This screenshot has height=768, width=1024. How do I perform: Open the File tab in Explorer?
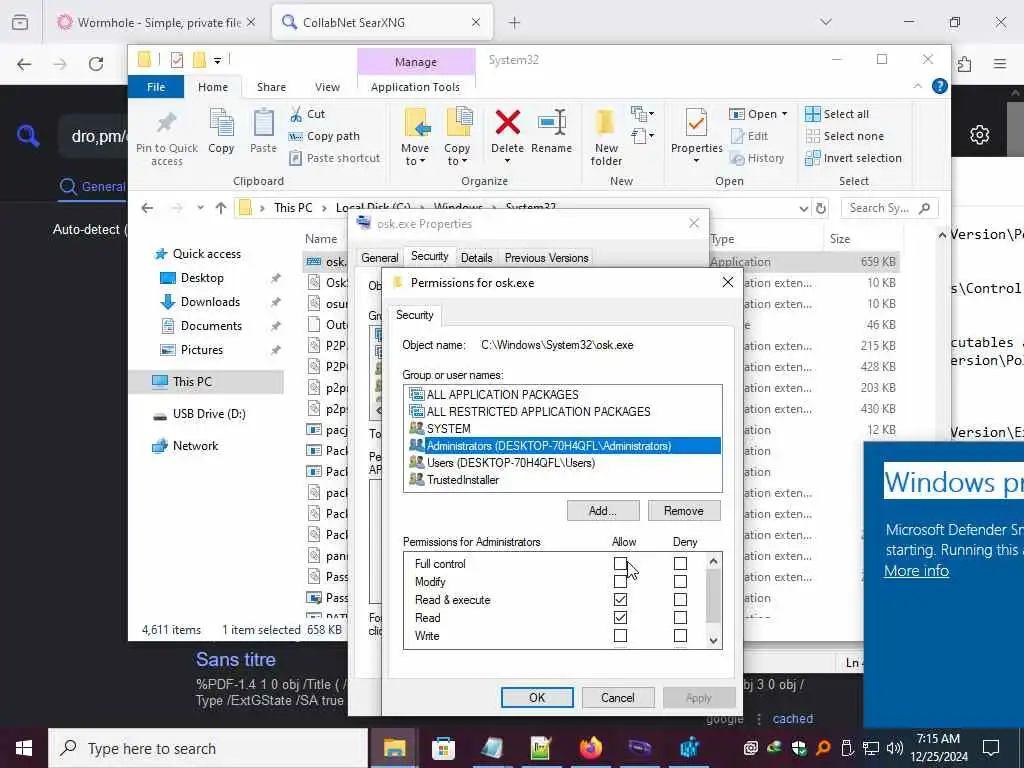[156, 87]
